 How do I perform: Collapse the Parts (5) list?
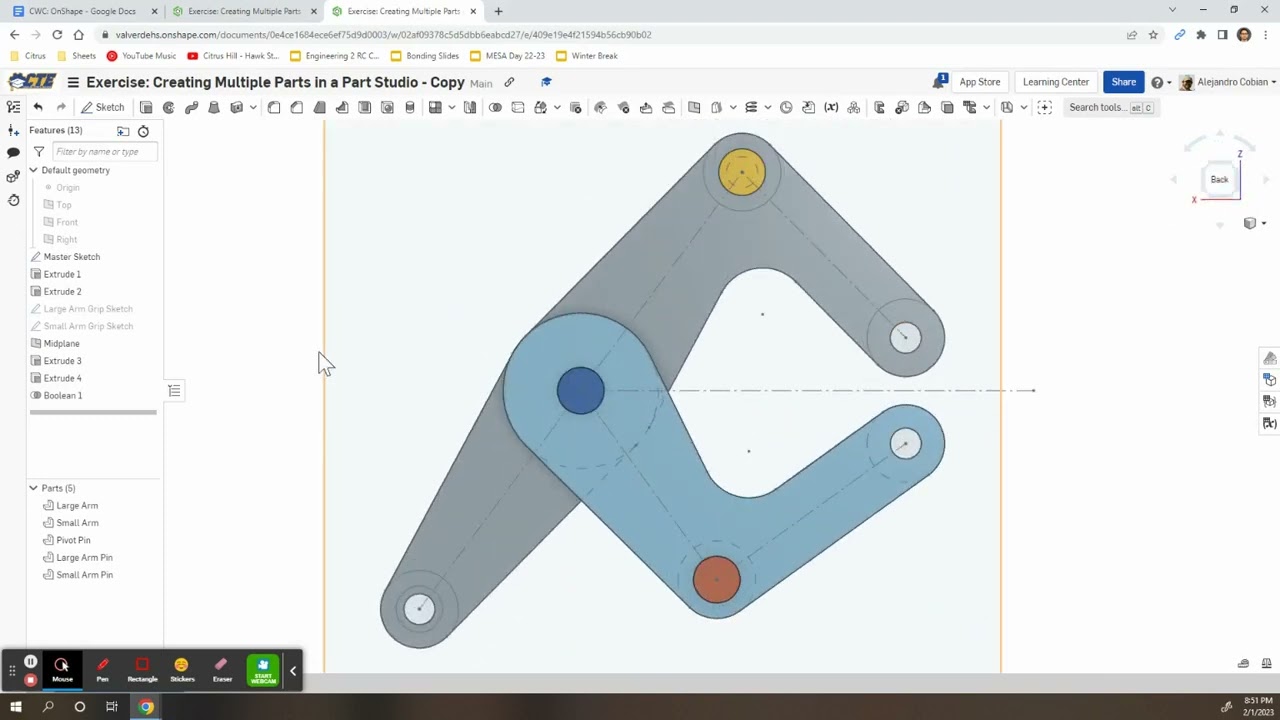coord(34,488)
